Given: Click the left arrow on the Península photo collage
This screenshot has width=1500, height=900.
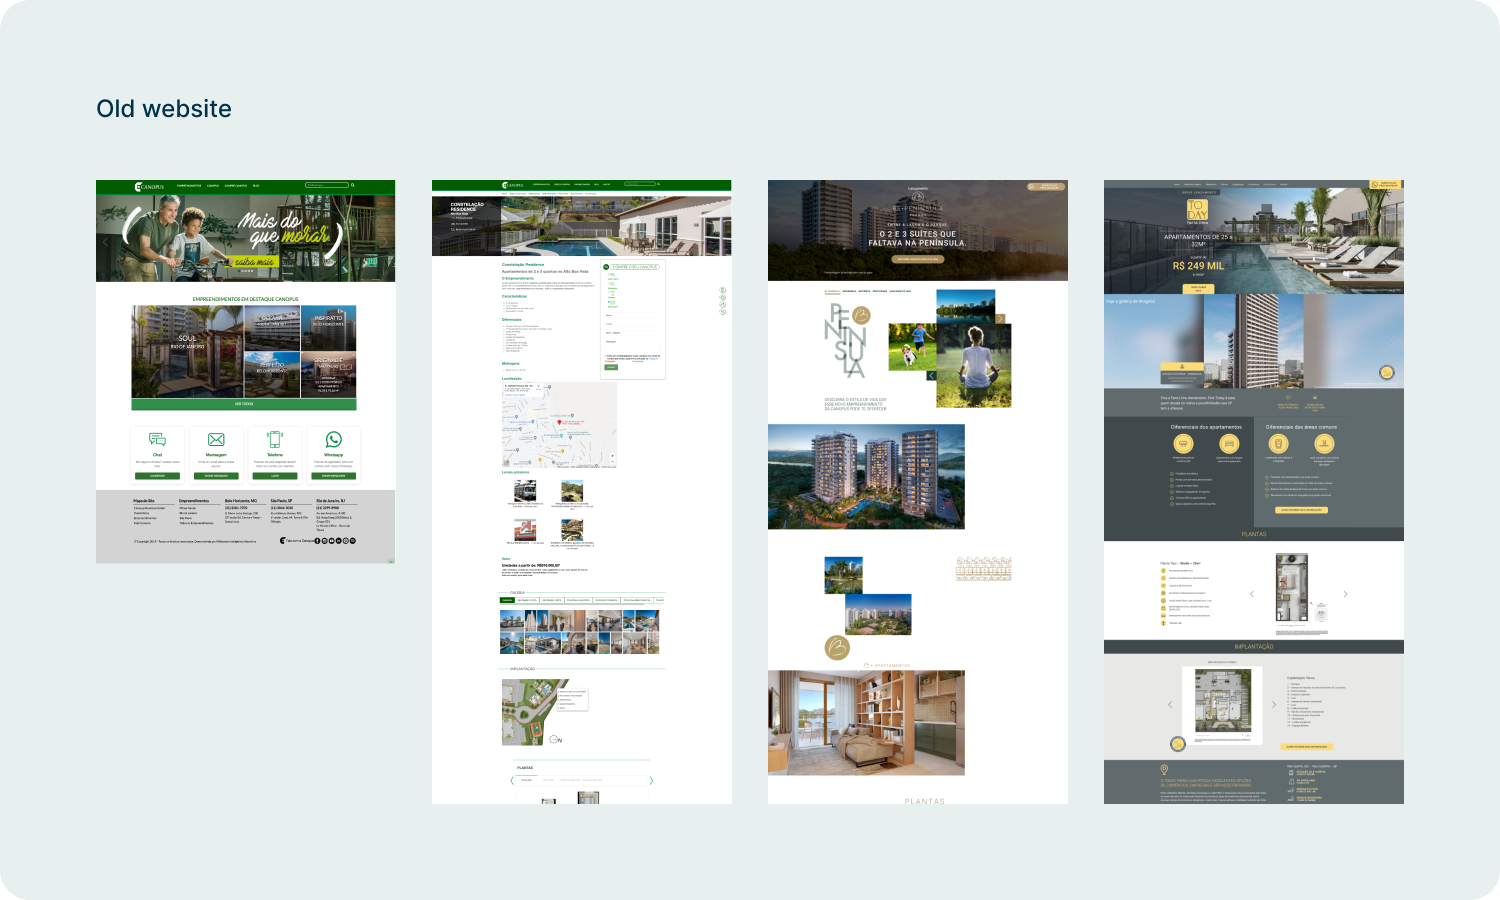Looking at the screenshot, I should (x=931, y=375).
